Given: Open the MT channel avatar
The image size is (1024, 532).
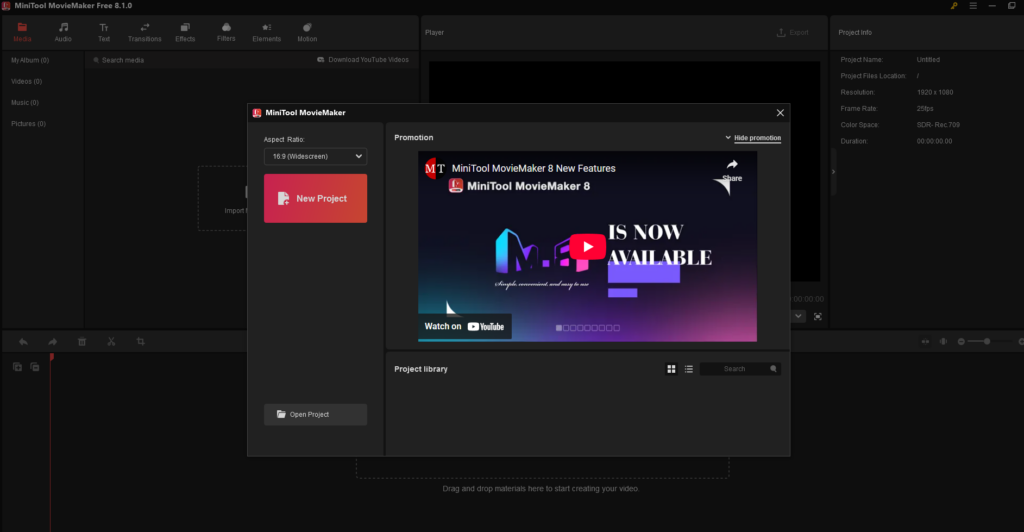Looking at the screenshot, I should point(435,168).
